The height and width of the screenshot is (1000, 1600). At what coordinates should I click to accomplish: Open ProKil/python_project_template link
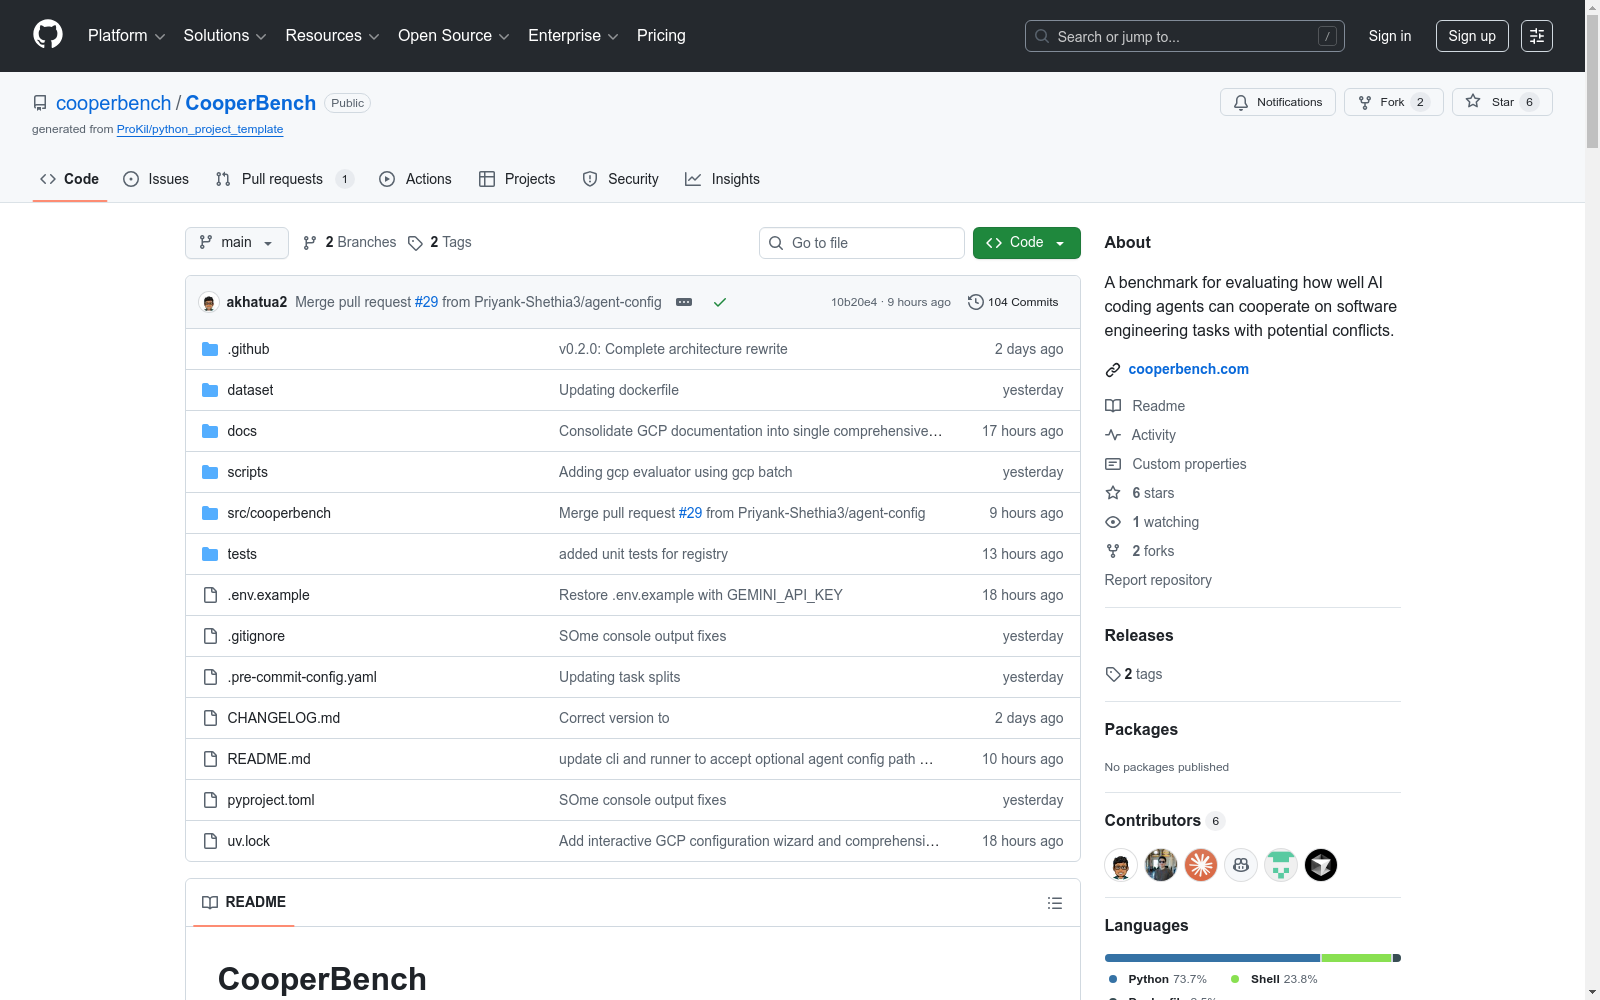(x=200, y=129)
